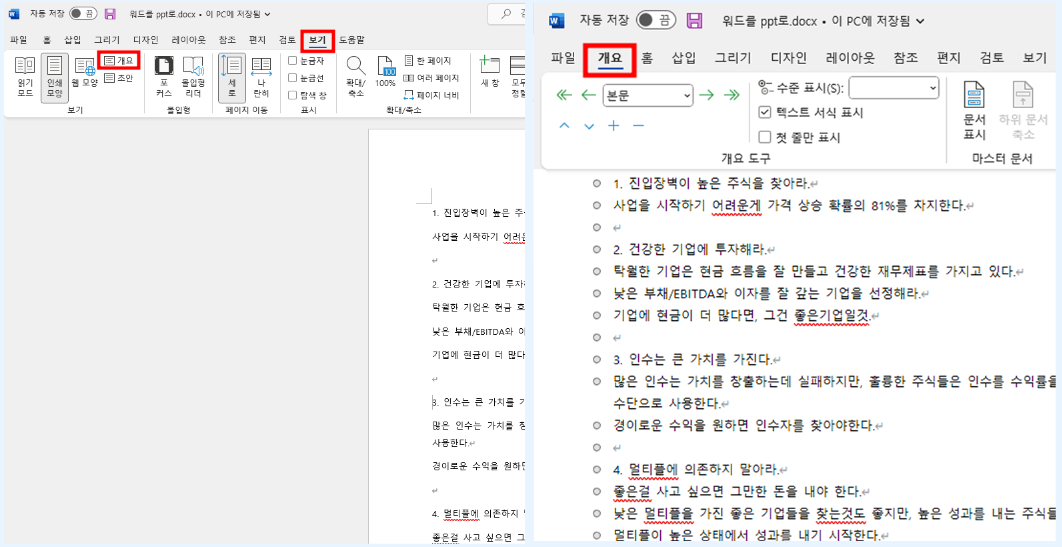This screenshot has width=1062, height=547.
Task: Open the Review (검토) tab in the outline window
Action: pos(992,58)
